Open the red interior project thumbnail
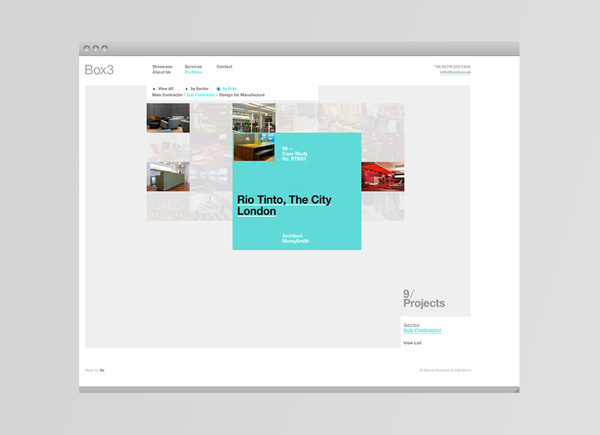Image resolution: width=600 pixels, height=435 pixels. pos(383,176)
